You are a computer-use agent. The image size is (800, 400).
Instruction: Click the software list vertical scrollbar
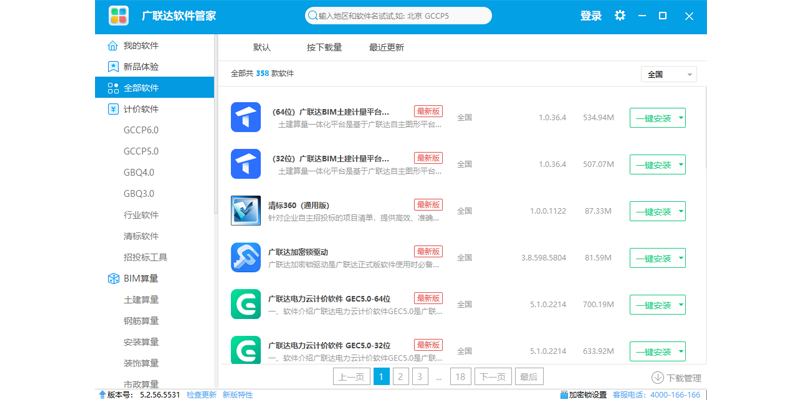pyautogui.click(x=706, y=128)
